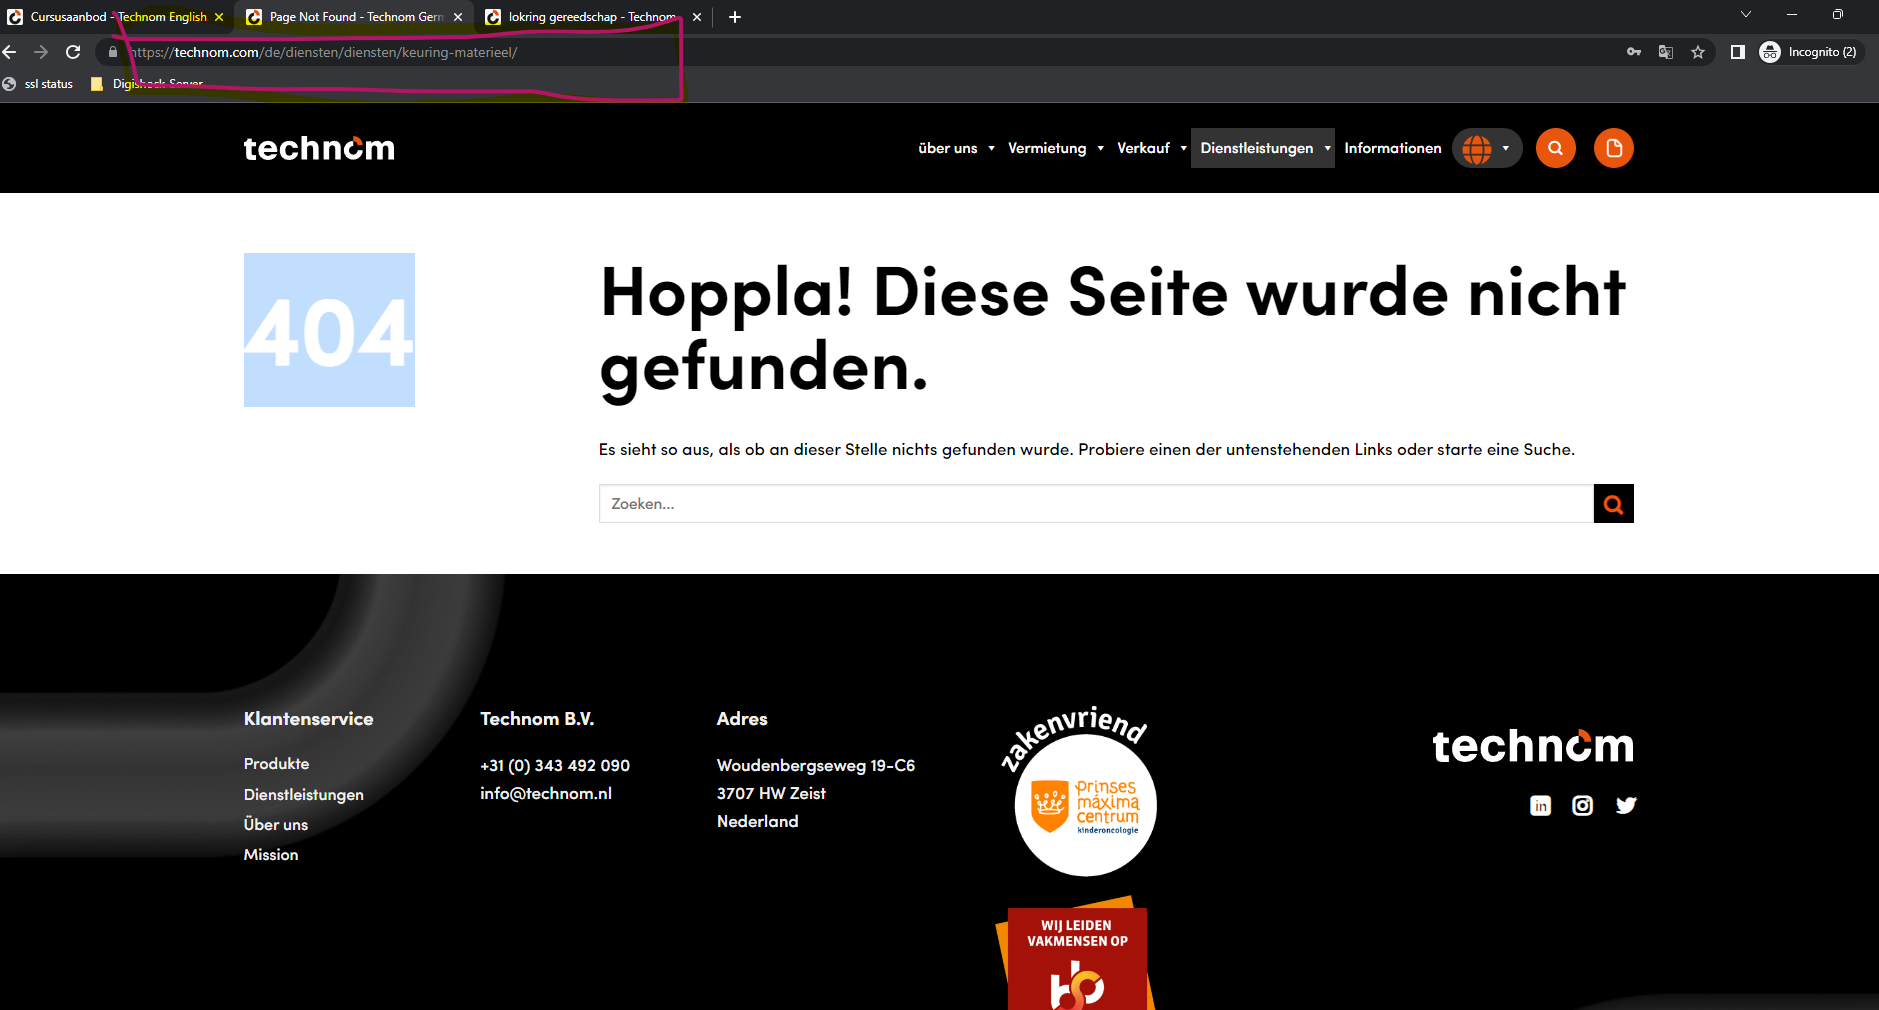Open the Informationen menu item

click(x=1393, y=148)
